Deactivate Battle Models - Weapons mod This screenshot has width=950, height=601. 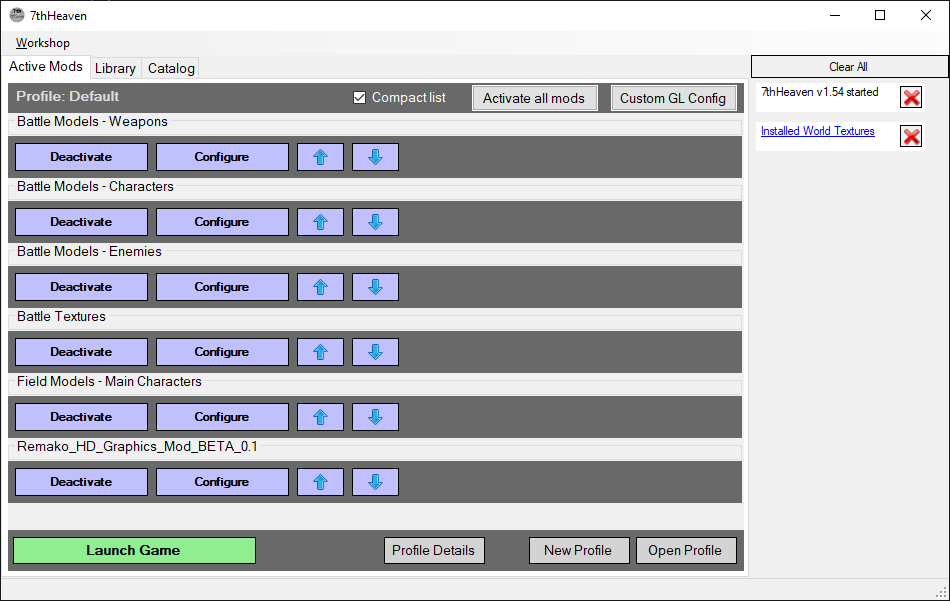coord(81,157)
